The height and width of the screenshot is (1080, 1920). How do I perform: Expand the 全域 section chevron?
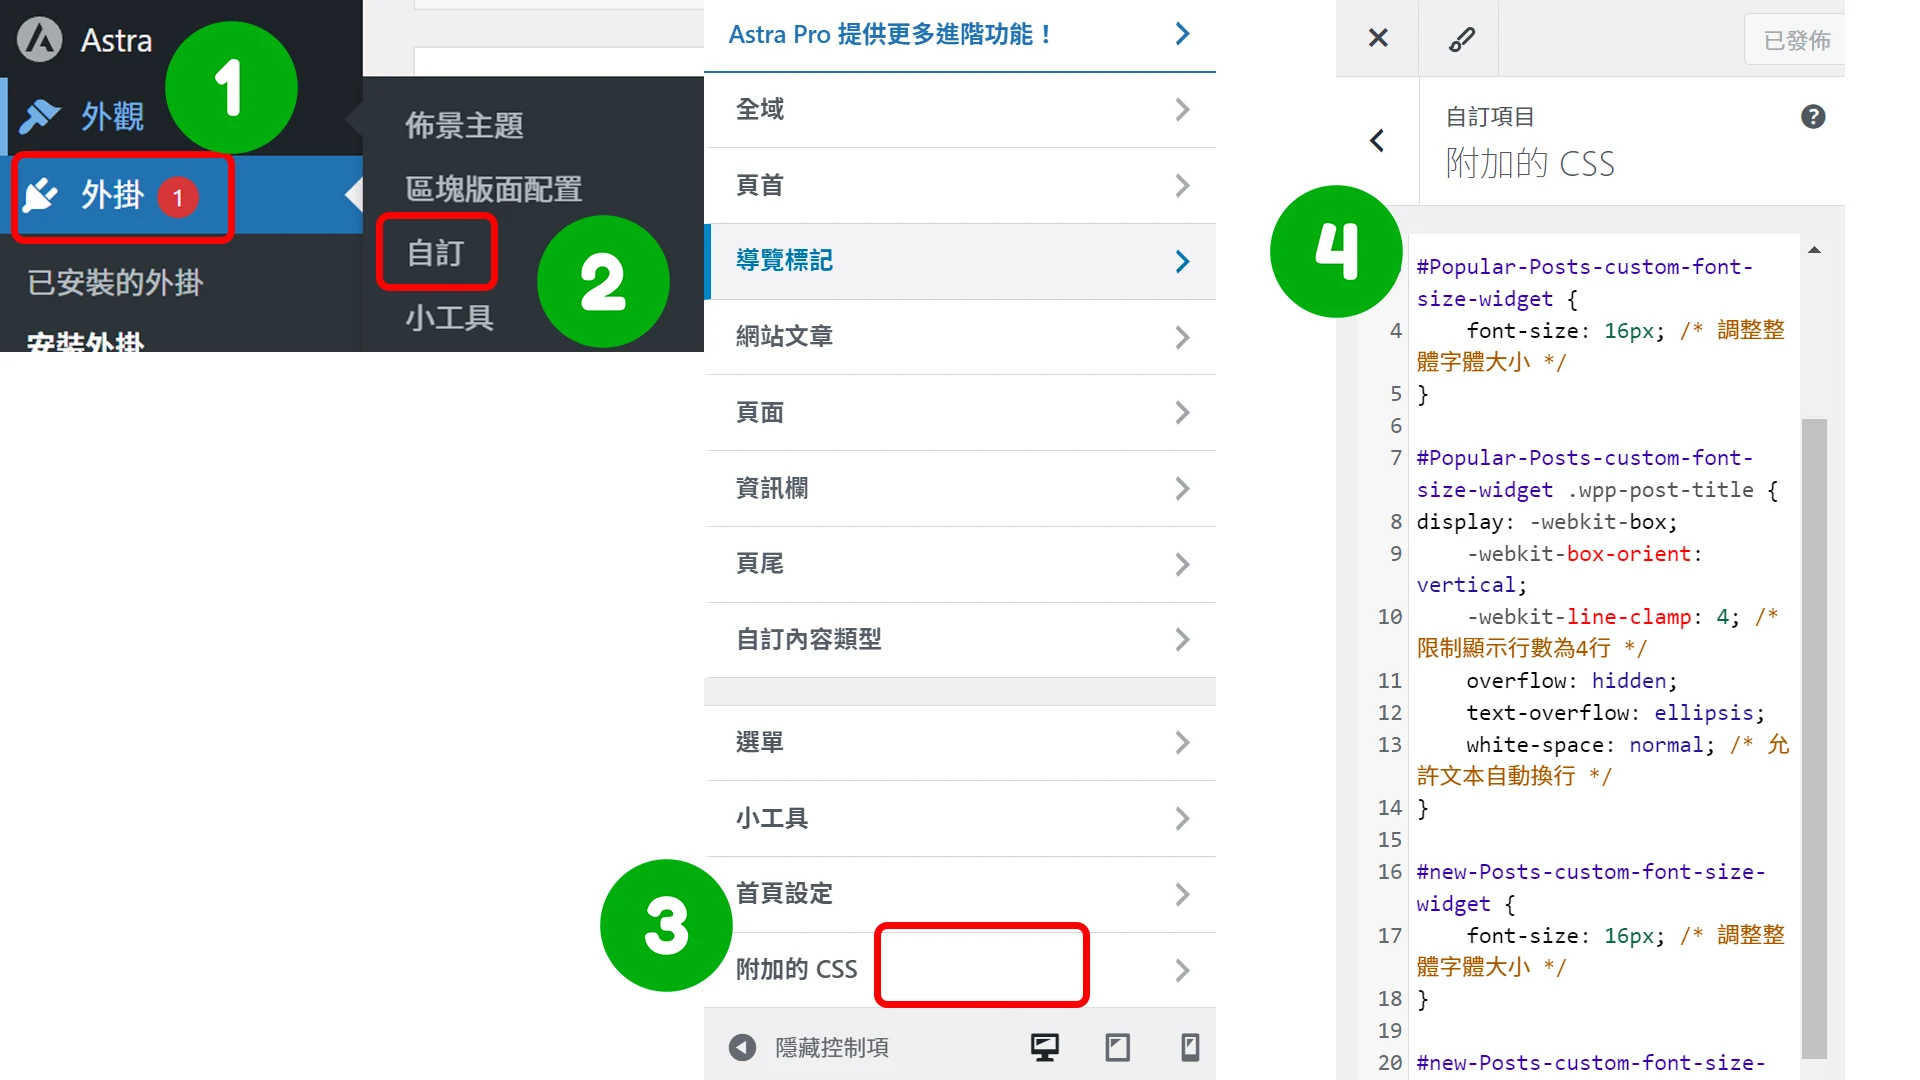coord(1182,110)
